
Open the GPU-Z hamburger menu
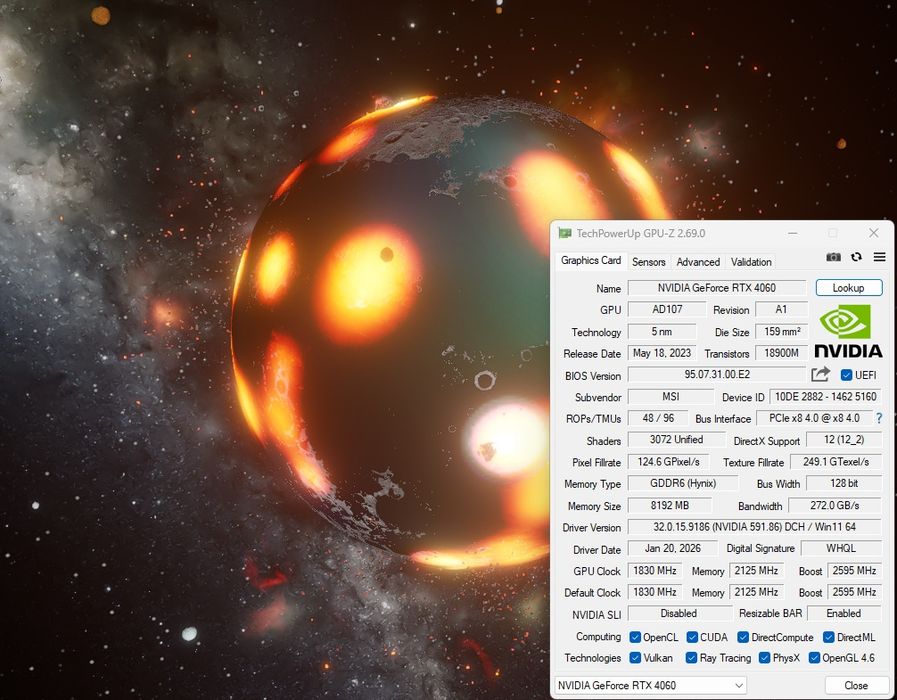(879, 257)
